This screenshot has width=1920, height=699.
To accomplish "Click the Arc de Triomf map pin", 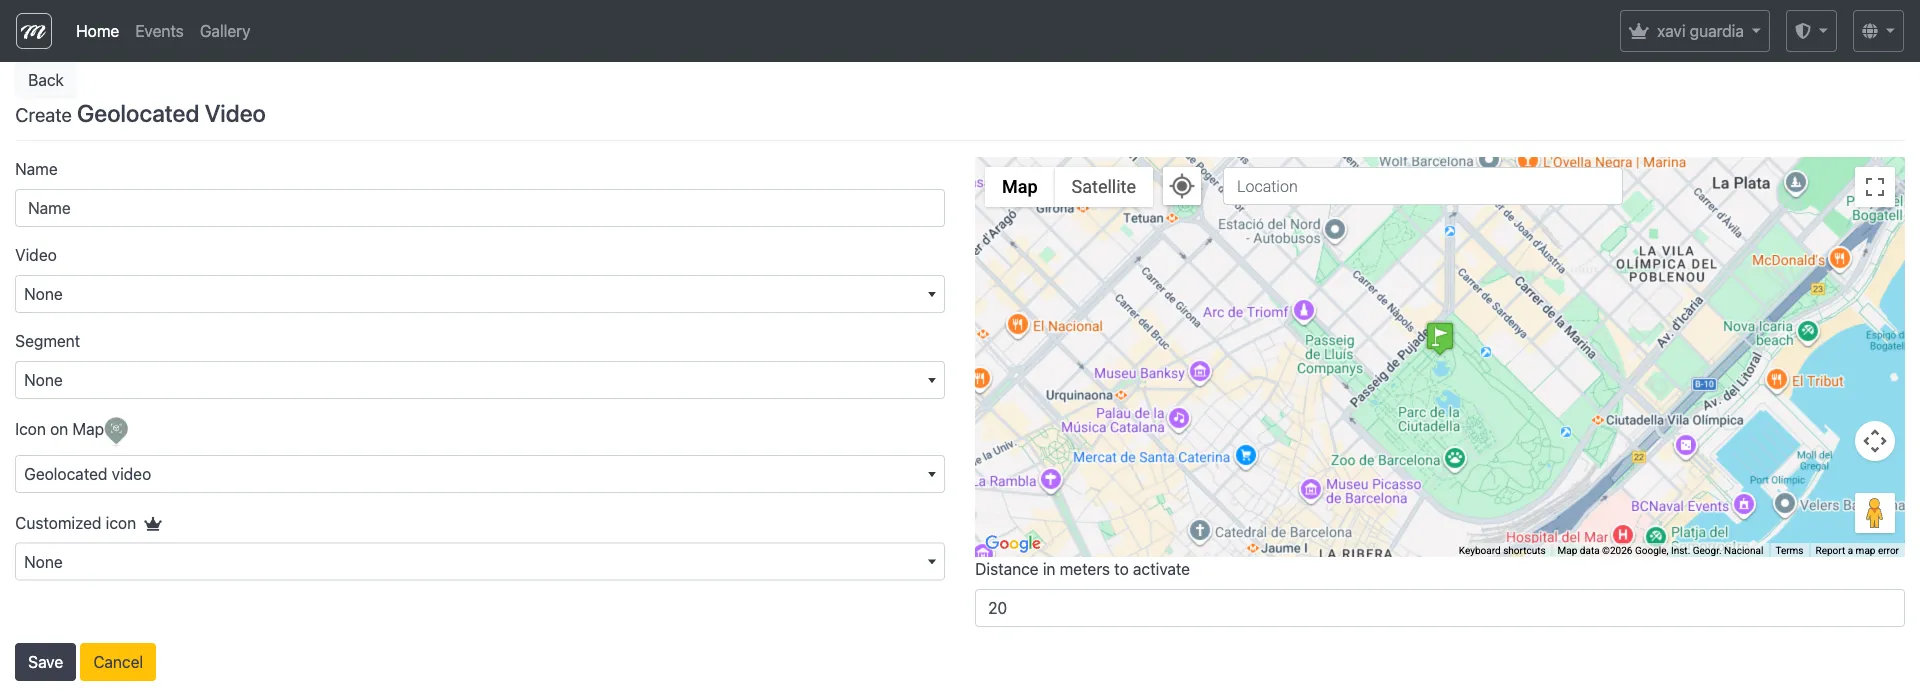I will pos(1304,311).
